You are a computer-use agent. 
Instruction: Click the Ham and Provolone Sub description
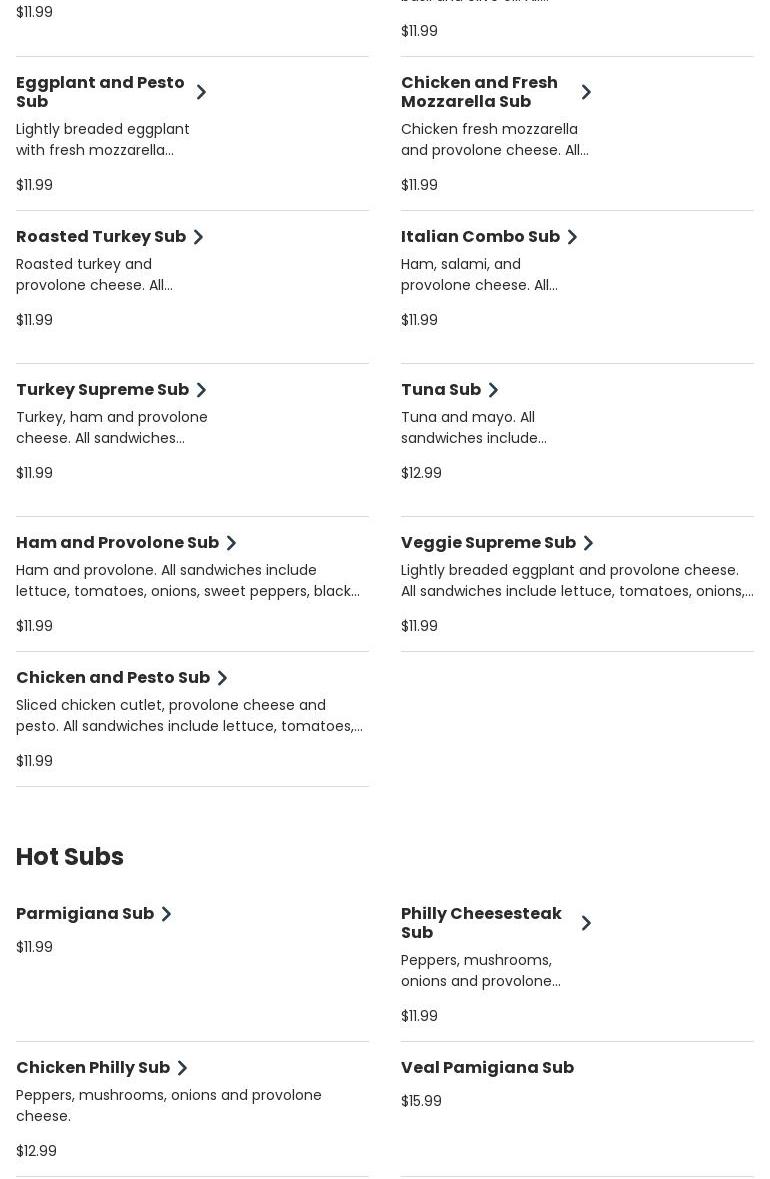(187, 581)
